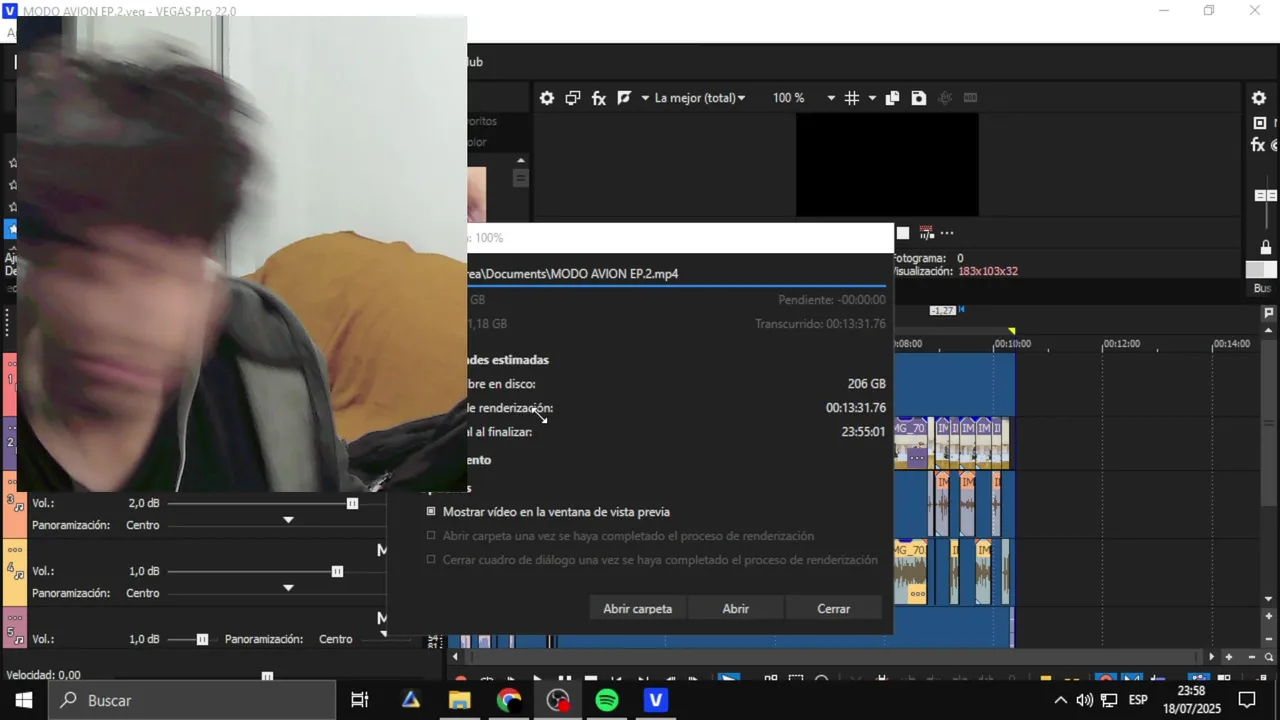Show hidden system tray icons chevron
Image resolution: width=1280 pixels, height=720 pixels.
pos(1060,700)
